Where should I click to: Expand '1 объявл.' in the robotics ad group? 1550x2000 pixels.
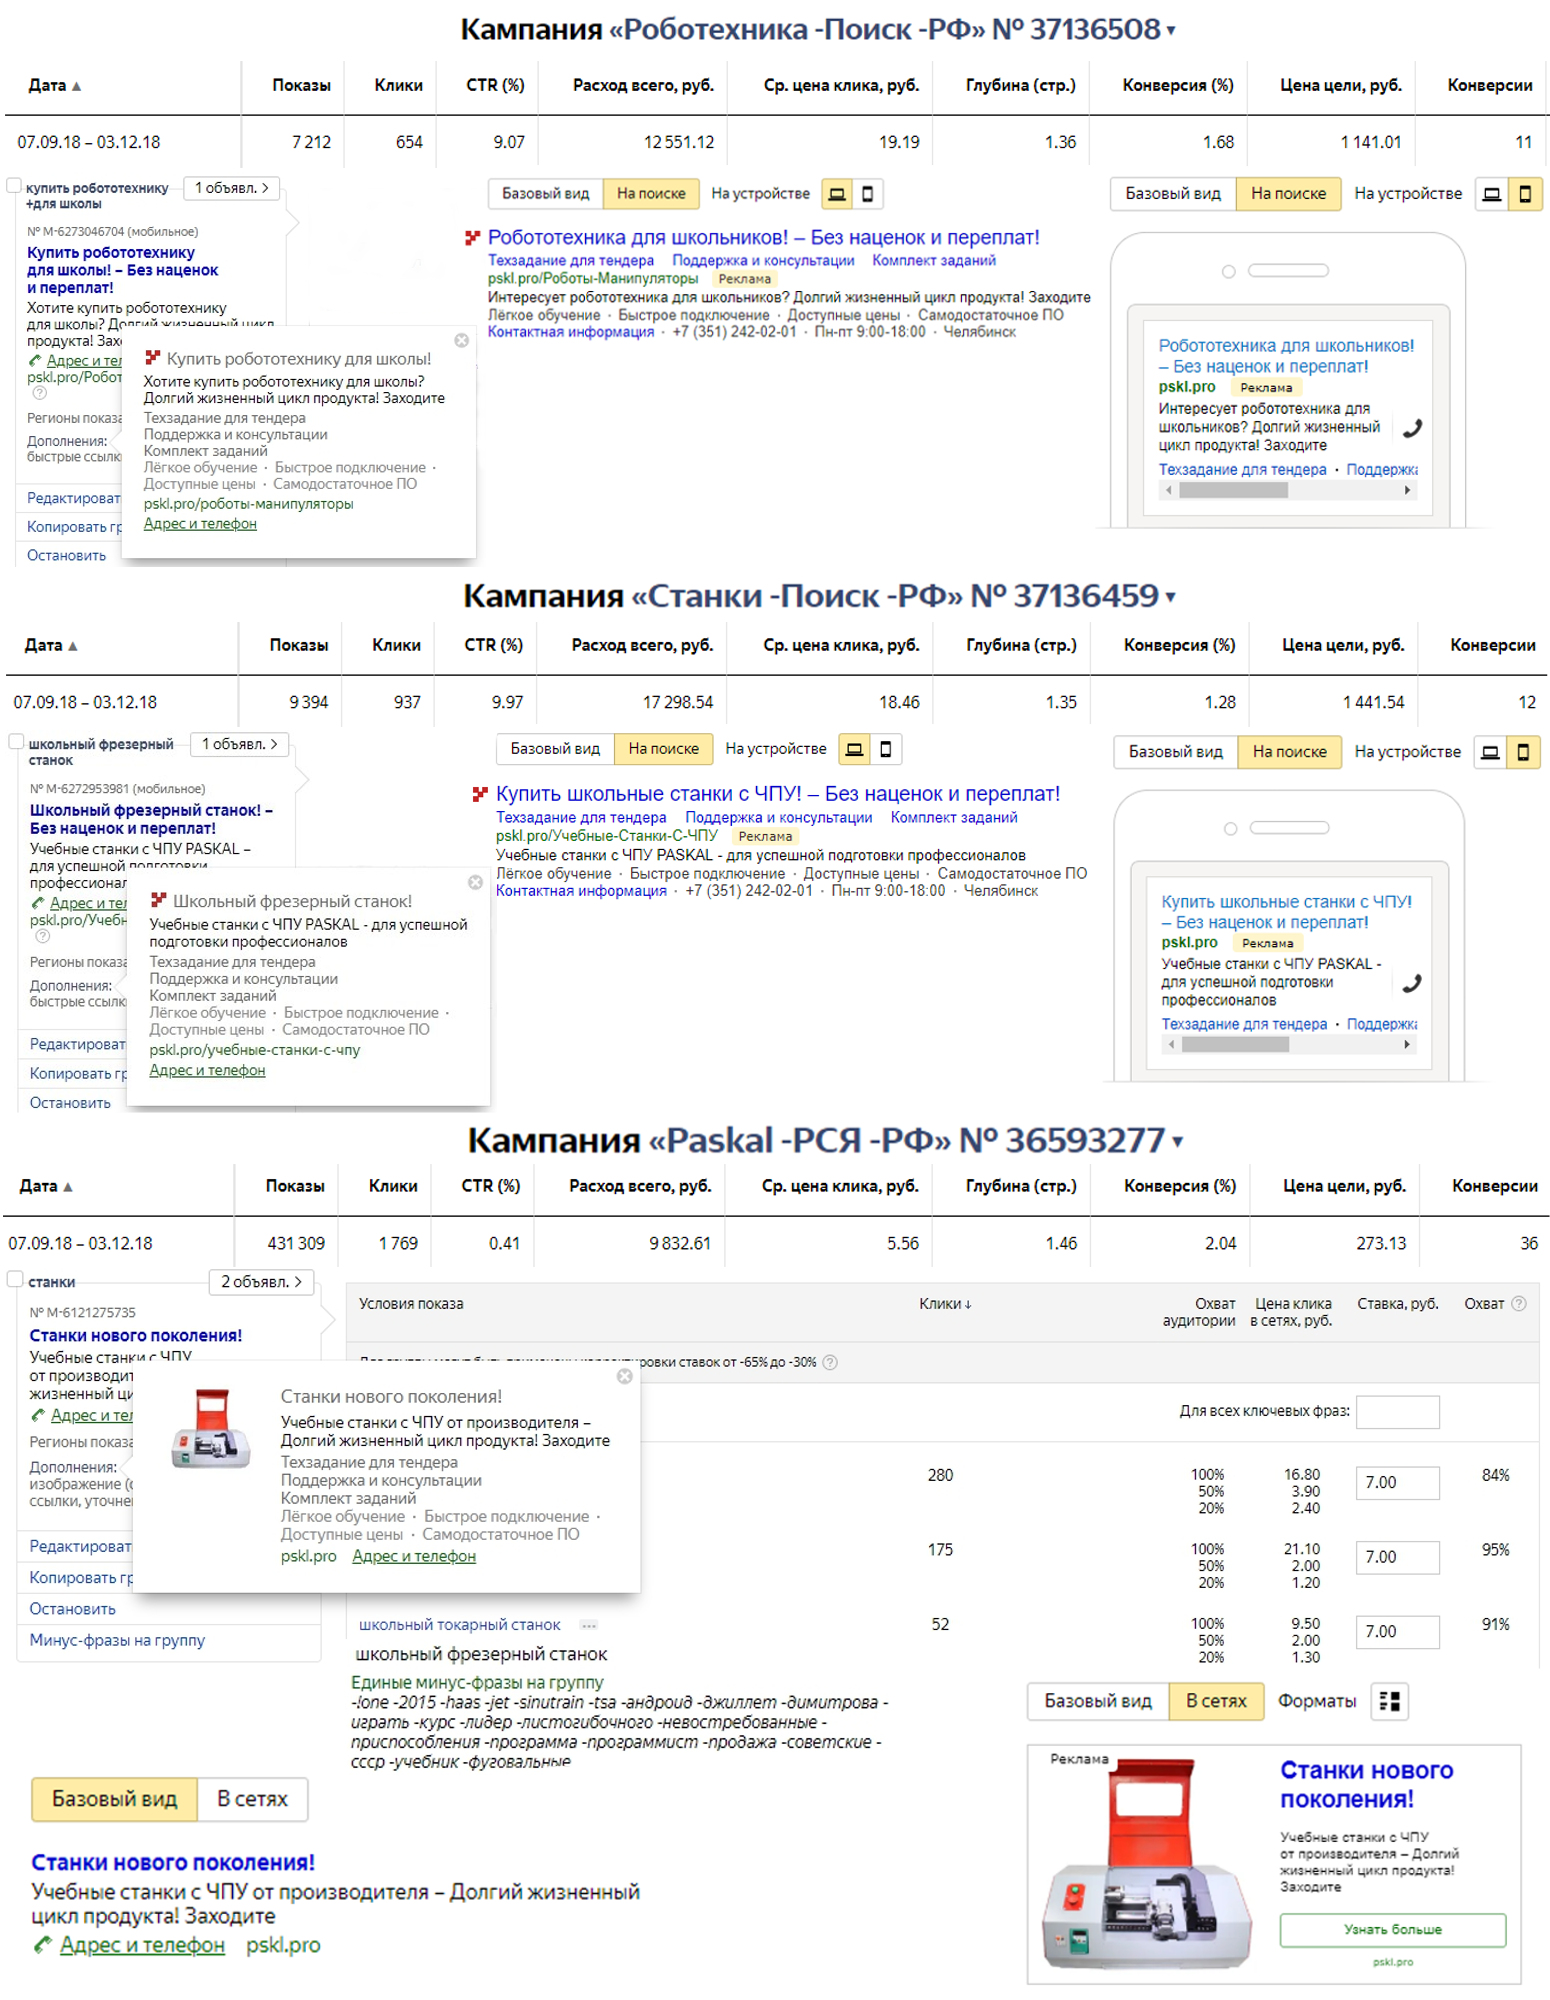pyautogui.click(x=231, y=188)
